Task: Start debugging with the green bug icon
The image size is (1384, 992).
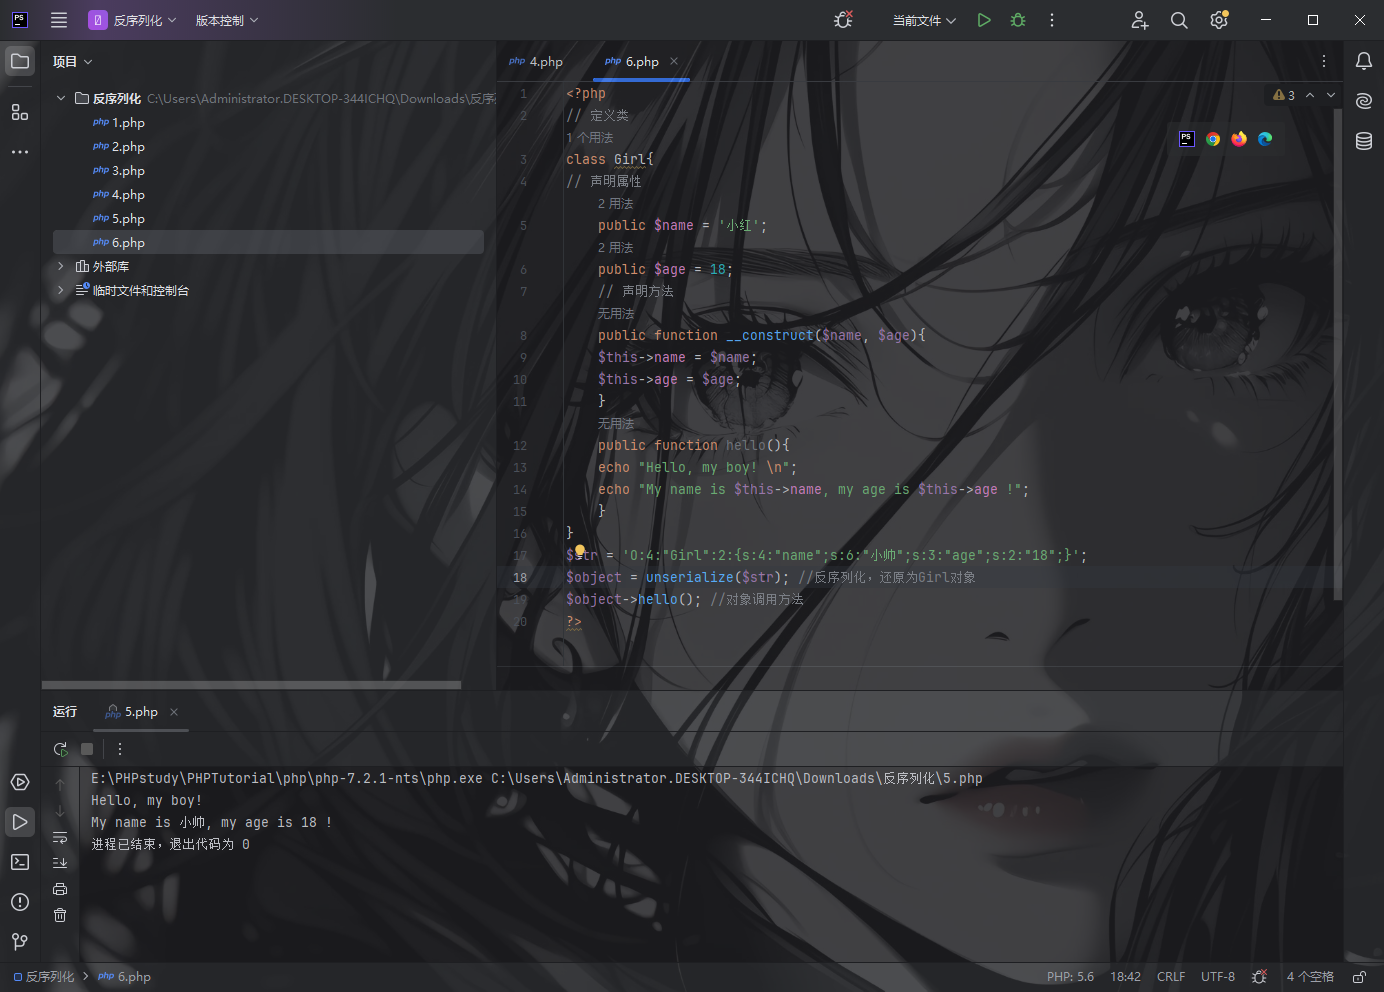Action: pyautogui.click(x=1018, y=20)
